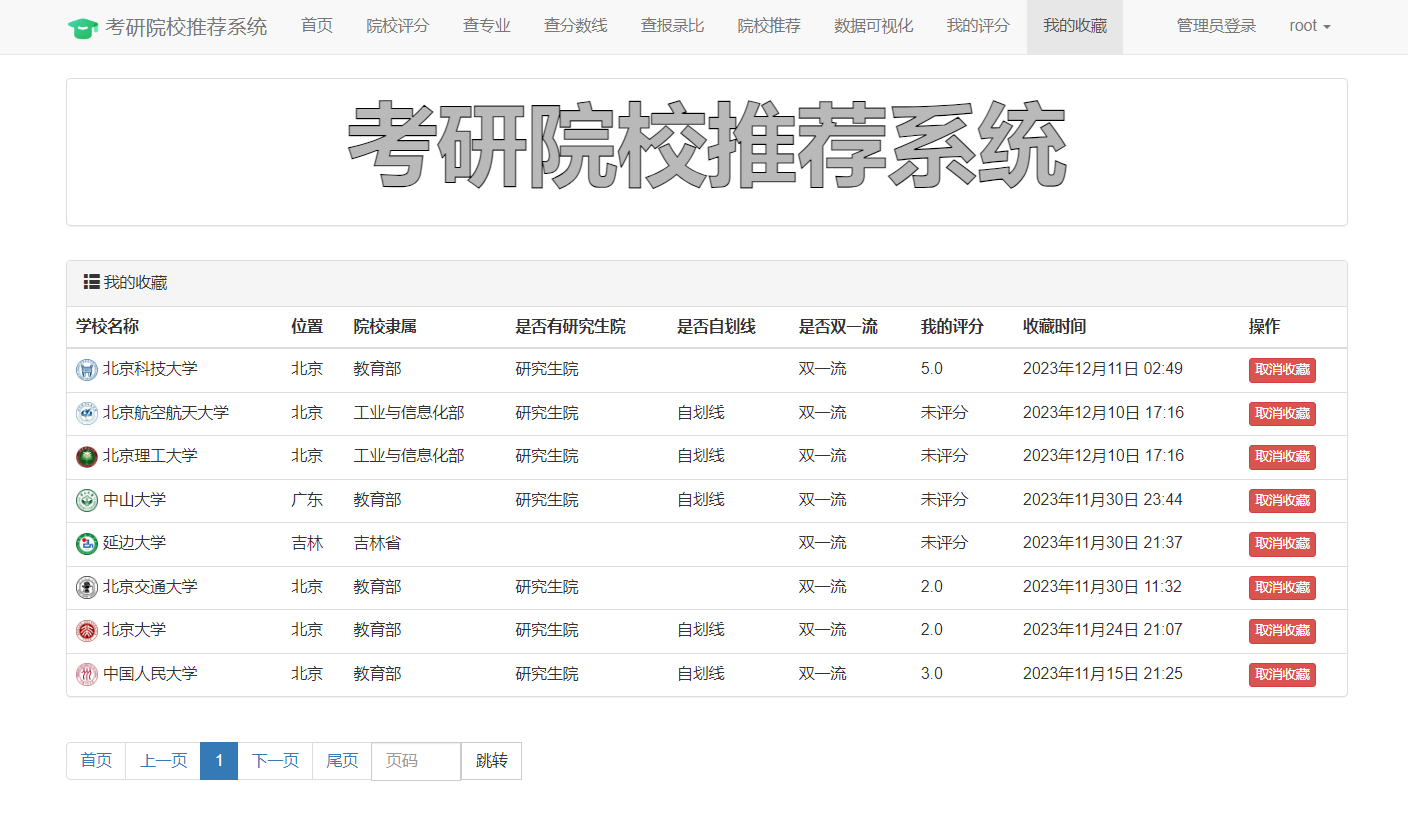Select page 1 in pagination
Image resolution: width=1408 pixels, height=813 pixels.
[219, 761]
